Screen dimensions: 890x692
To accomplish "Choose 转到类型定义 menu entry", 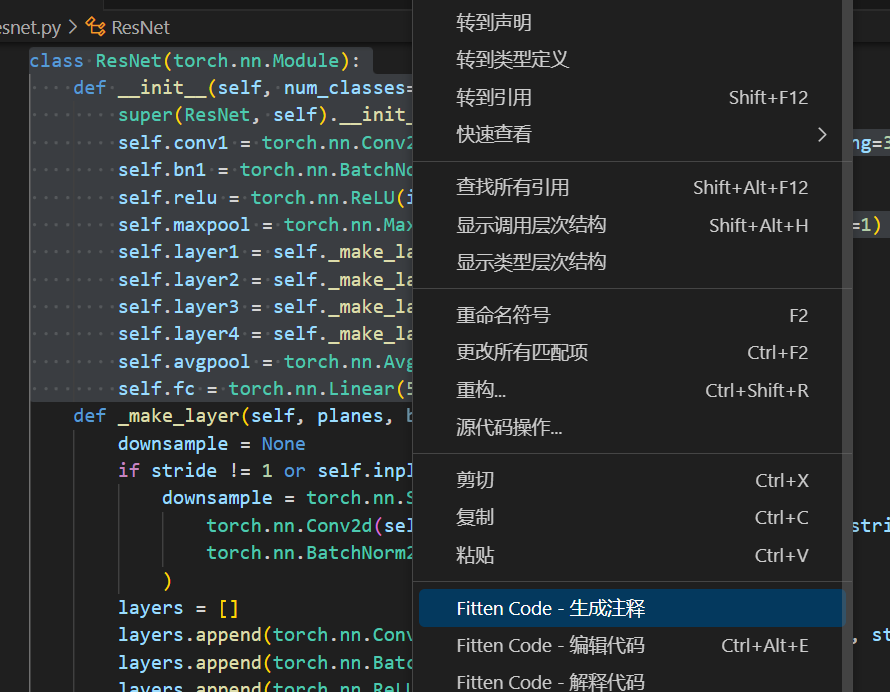I will 512,60.
